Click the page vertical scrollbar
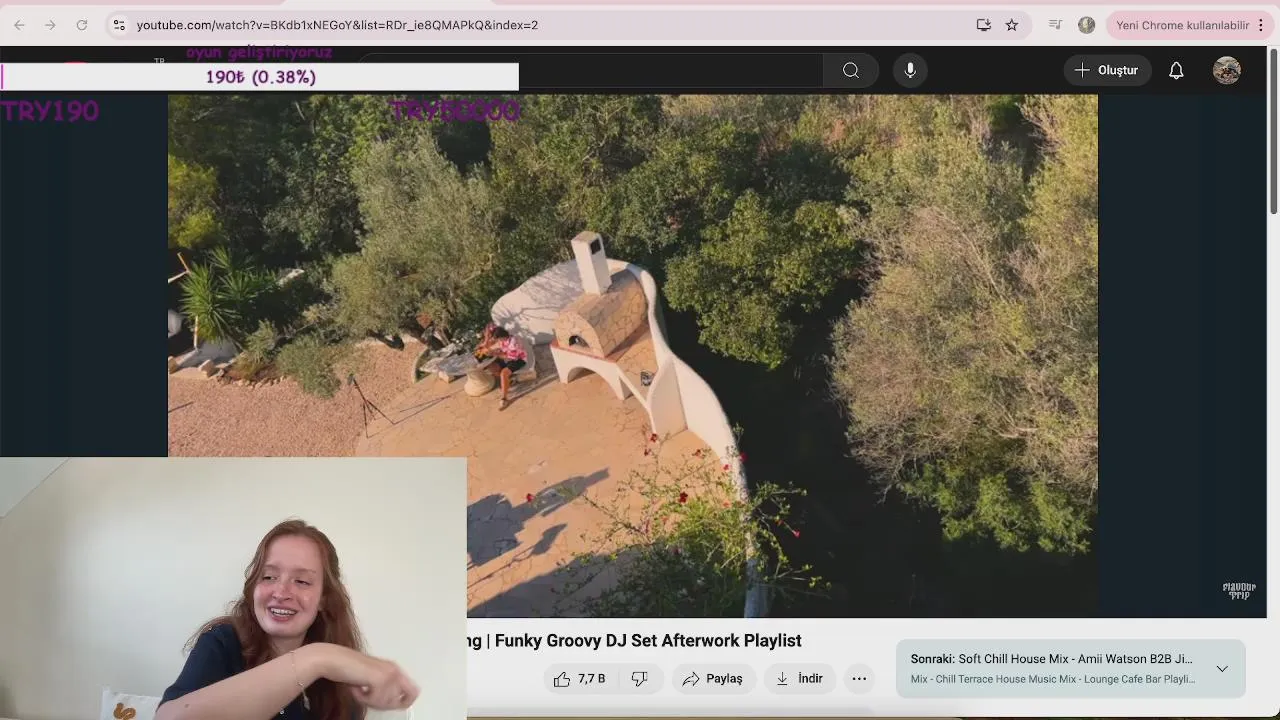 point(1273,130)
